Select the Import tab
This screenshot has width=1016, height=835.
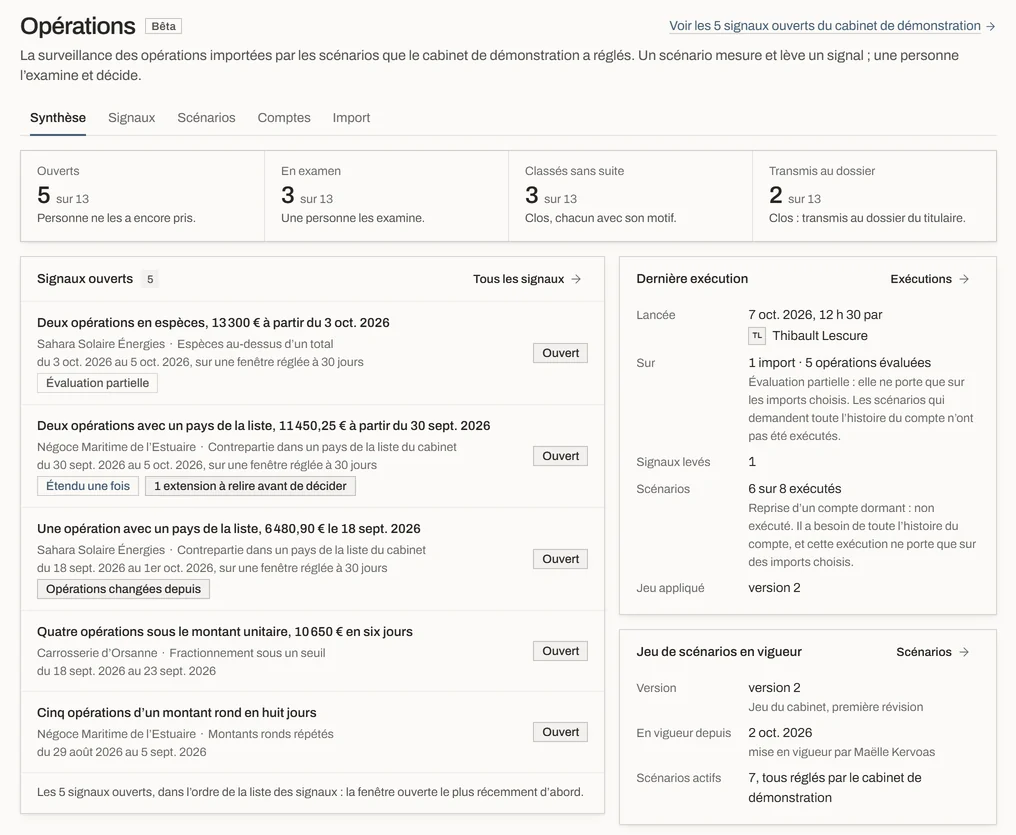[x=351, y=117]
